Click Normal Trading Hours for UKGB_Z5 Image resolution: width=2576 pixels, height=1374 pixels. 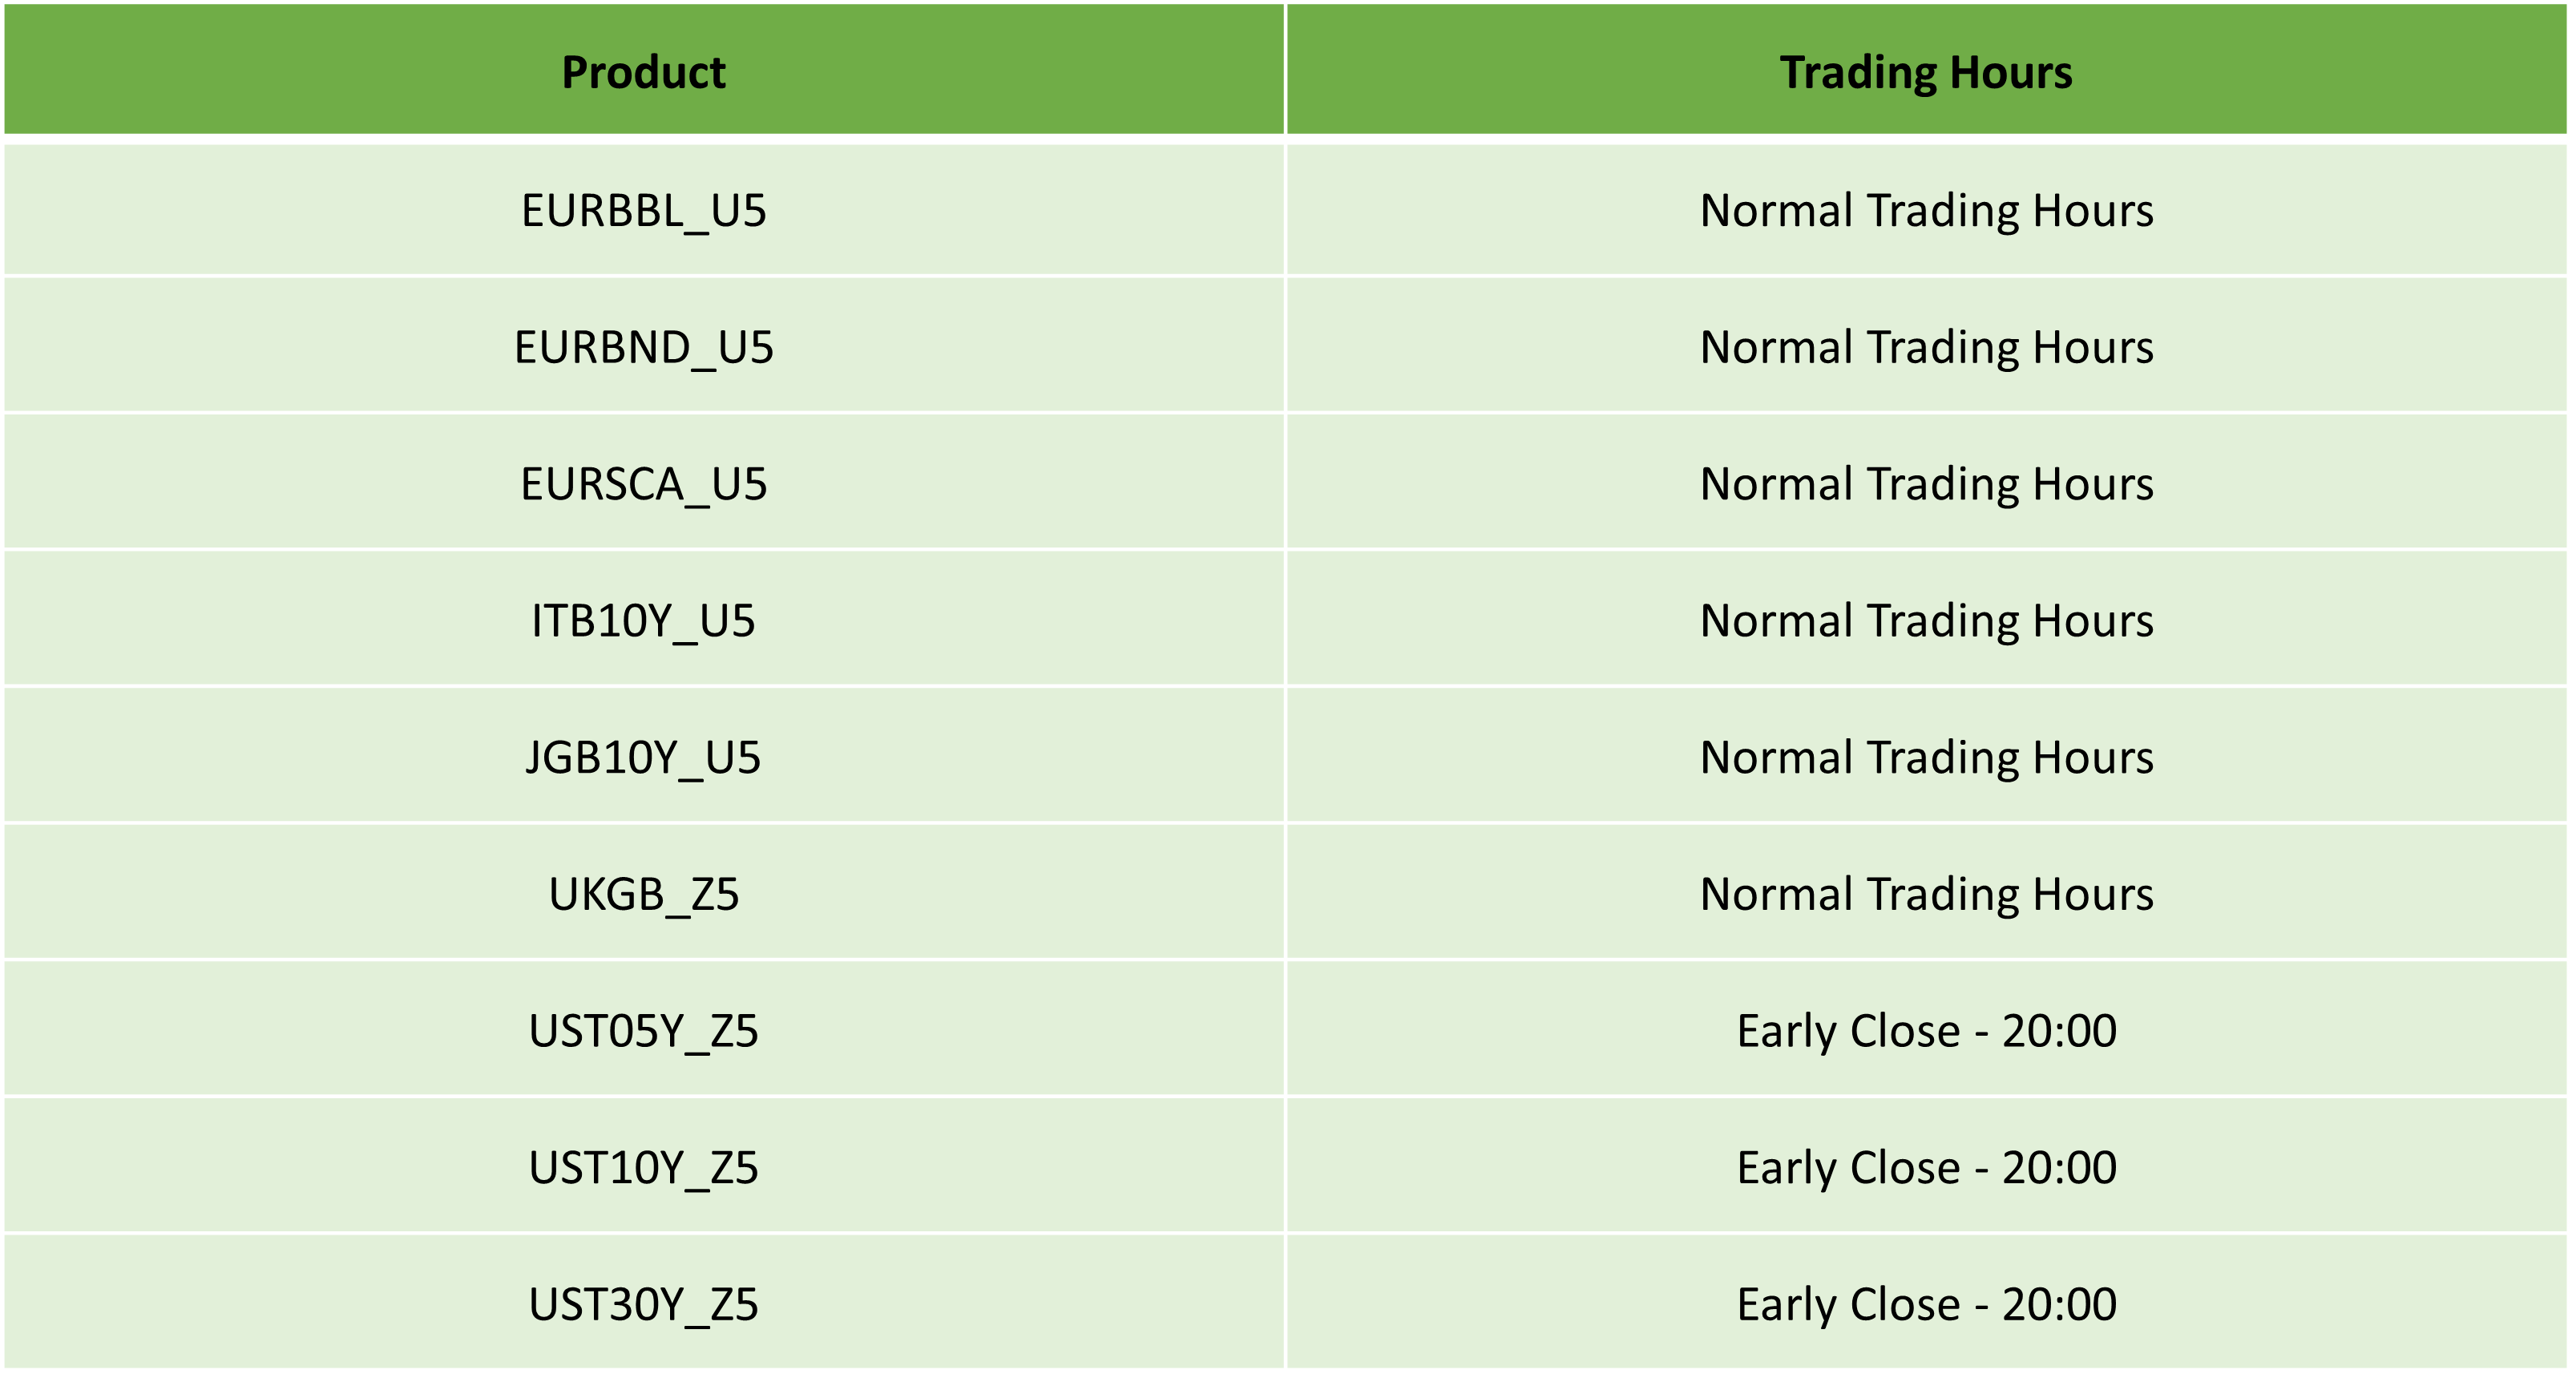tap(1926, 893)
